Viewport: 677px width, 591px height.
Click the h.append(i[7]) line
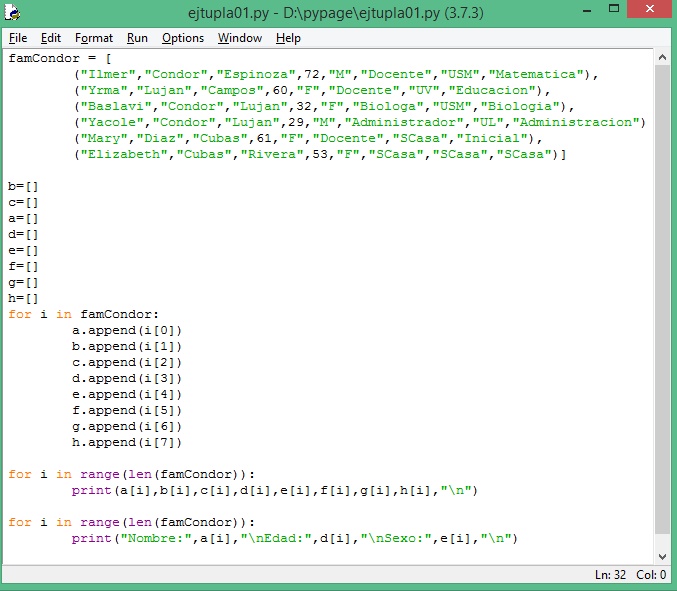127,442
